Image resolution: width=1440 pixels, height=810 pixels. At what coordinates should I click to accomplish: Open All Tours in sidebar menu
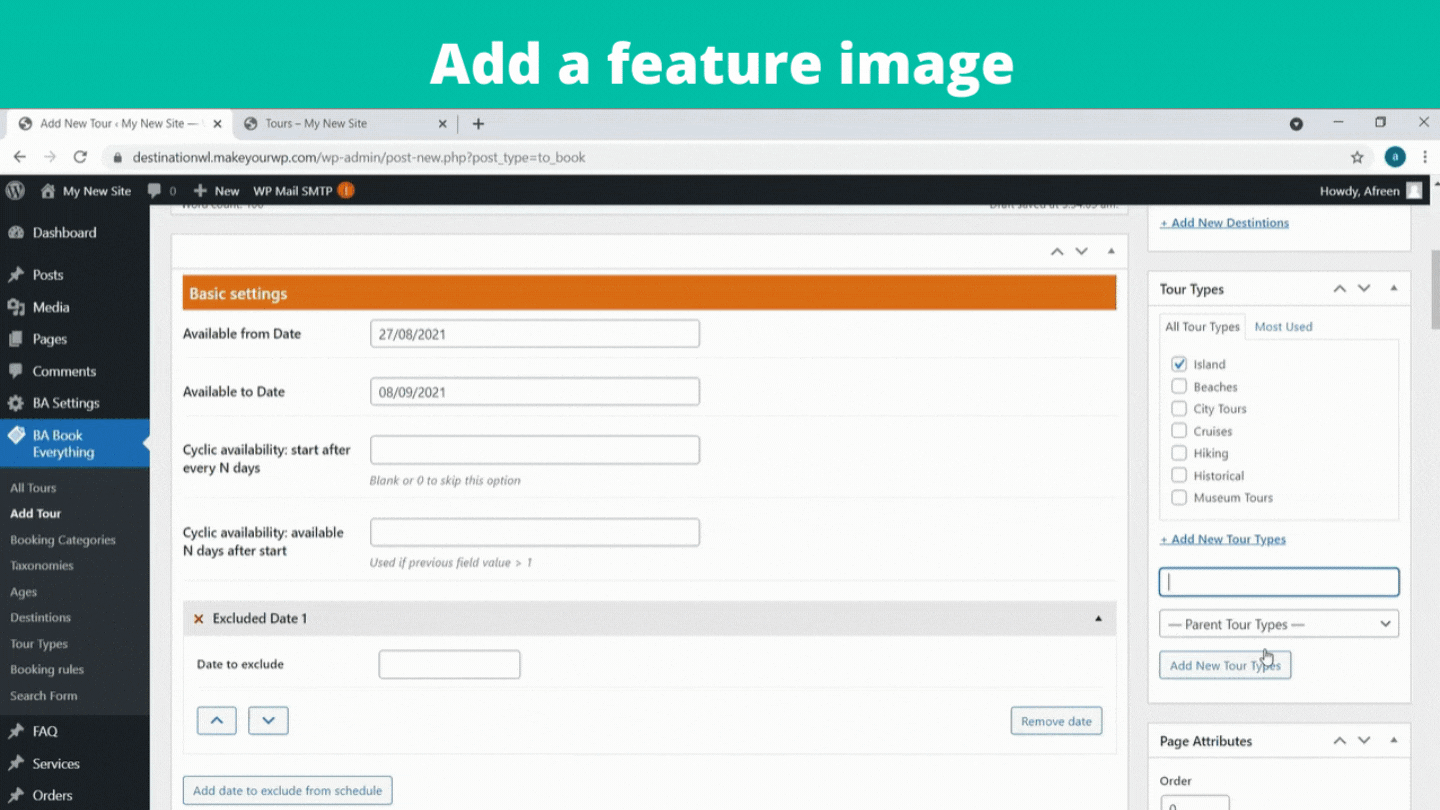33,488
